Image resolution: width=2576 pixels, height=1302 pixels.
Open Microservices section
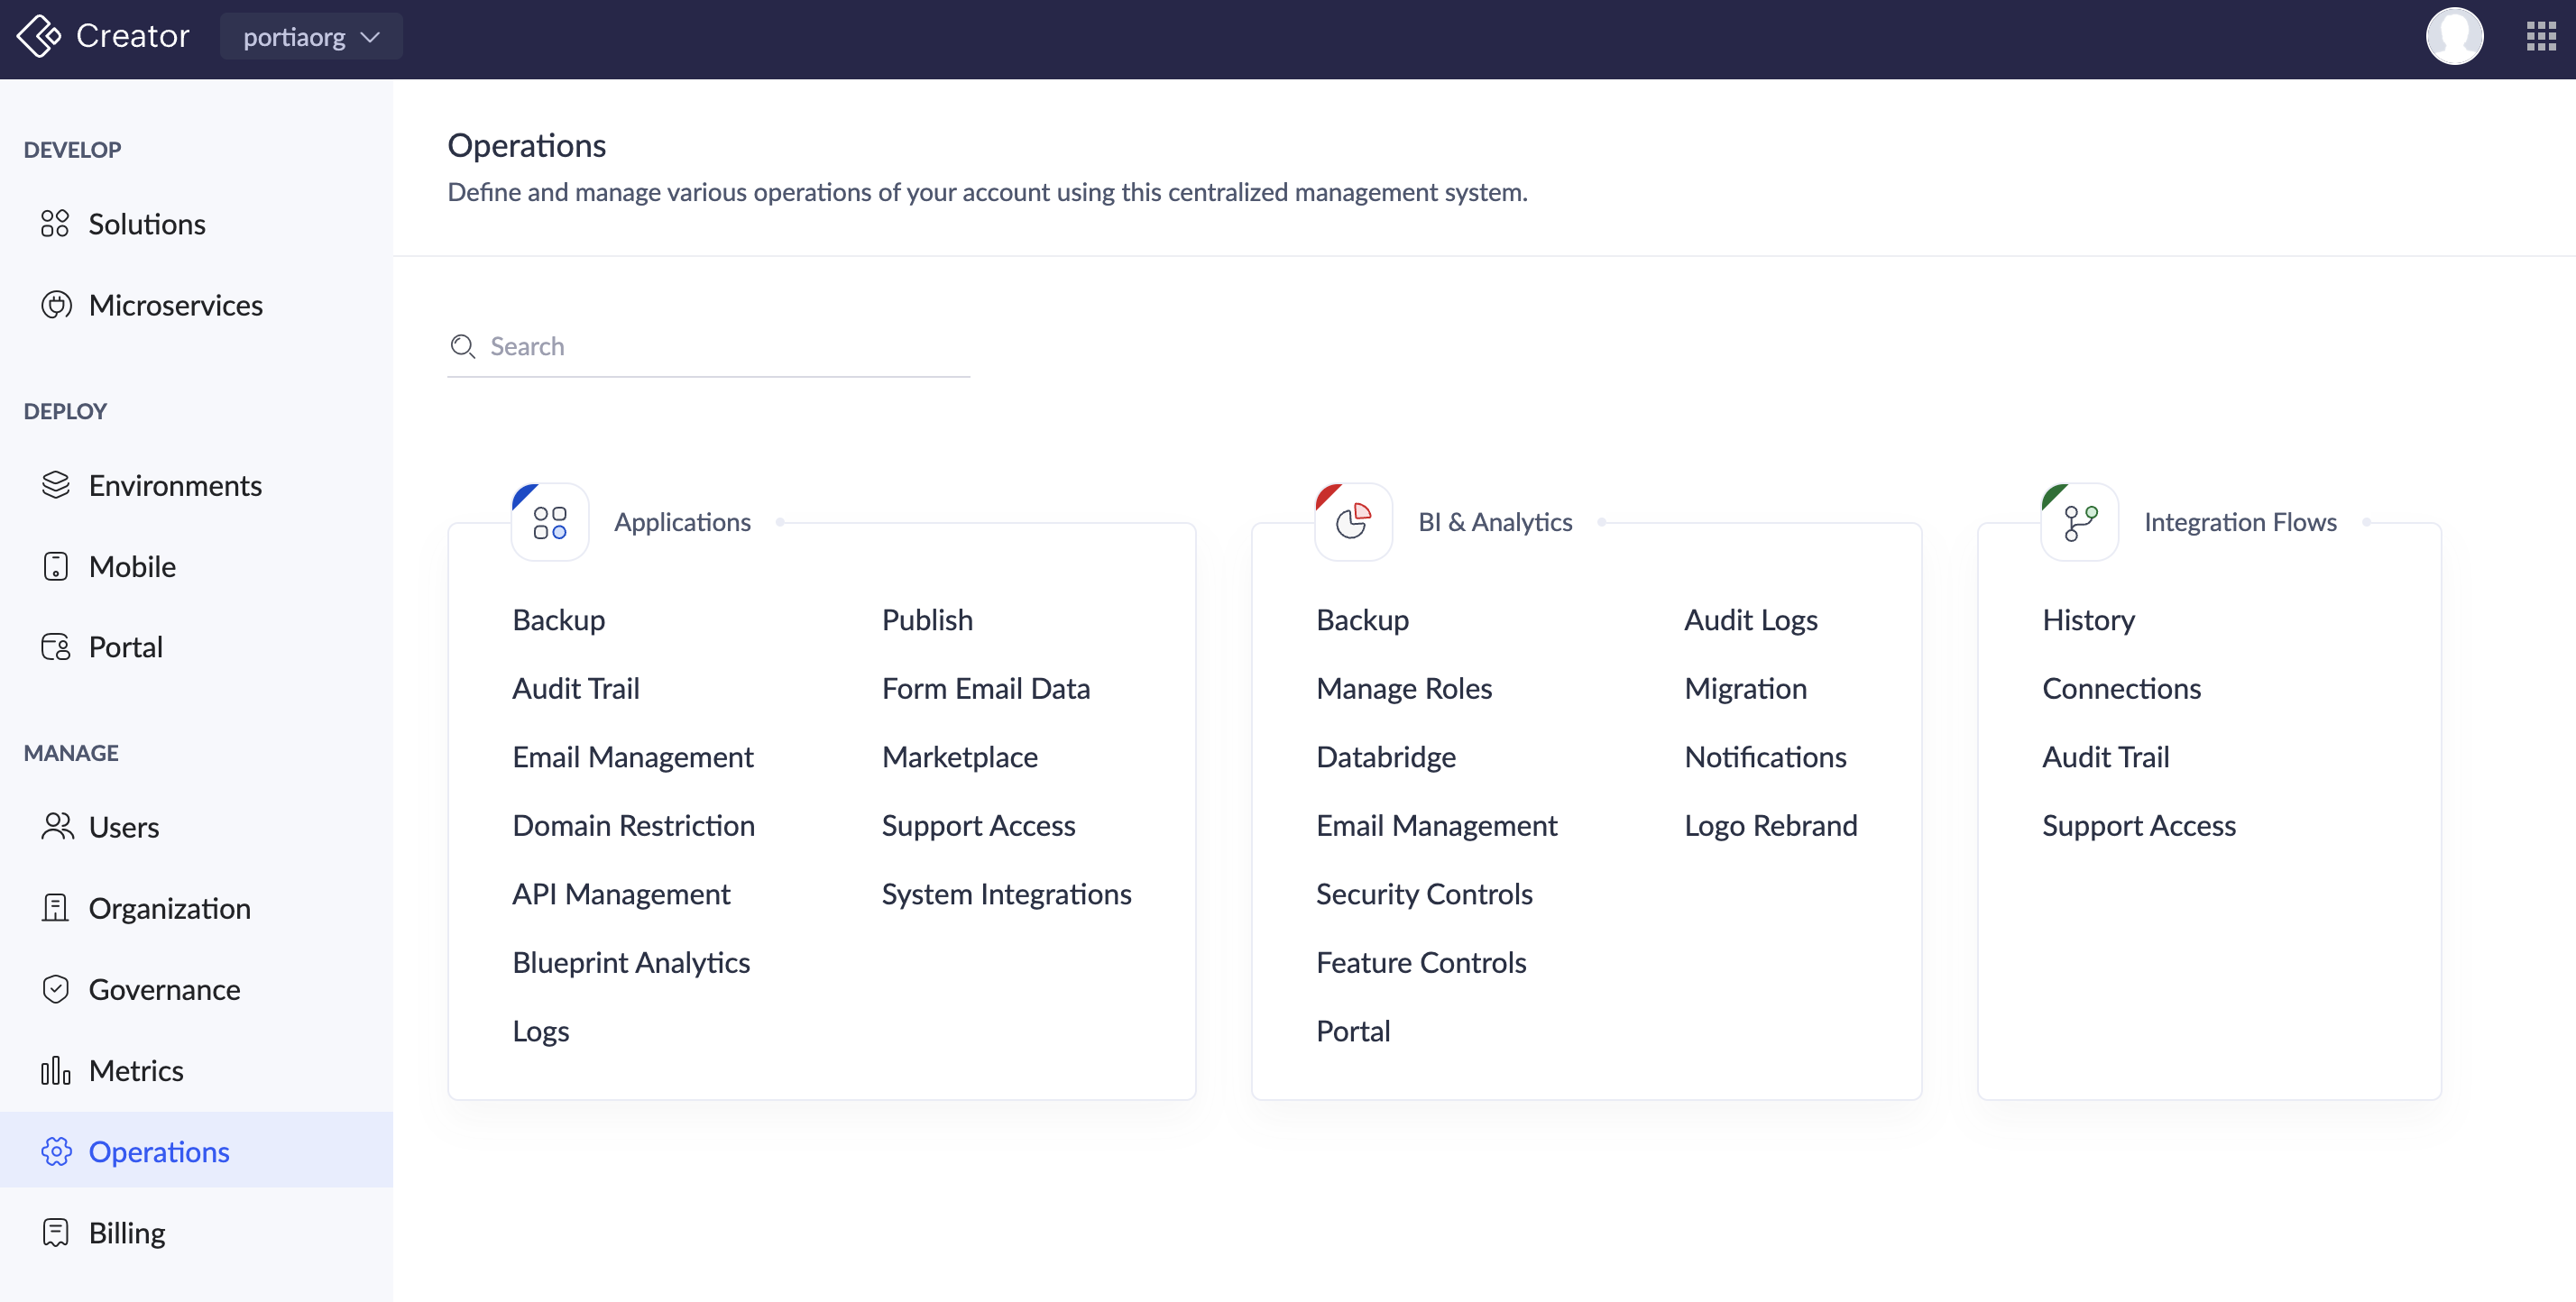[x=175, y=305]
